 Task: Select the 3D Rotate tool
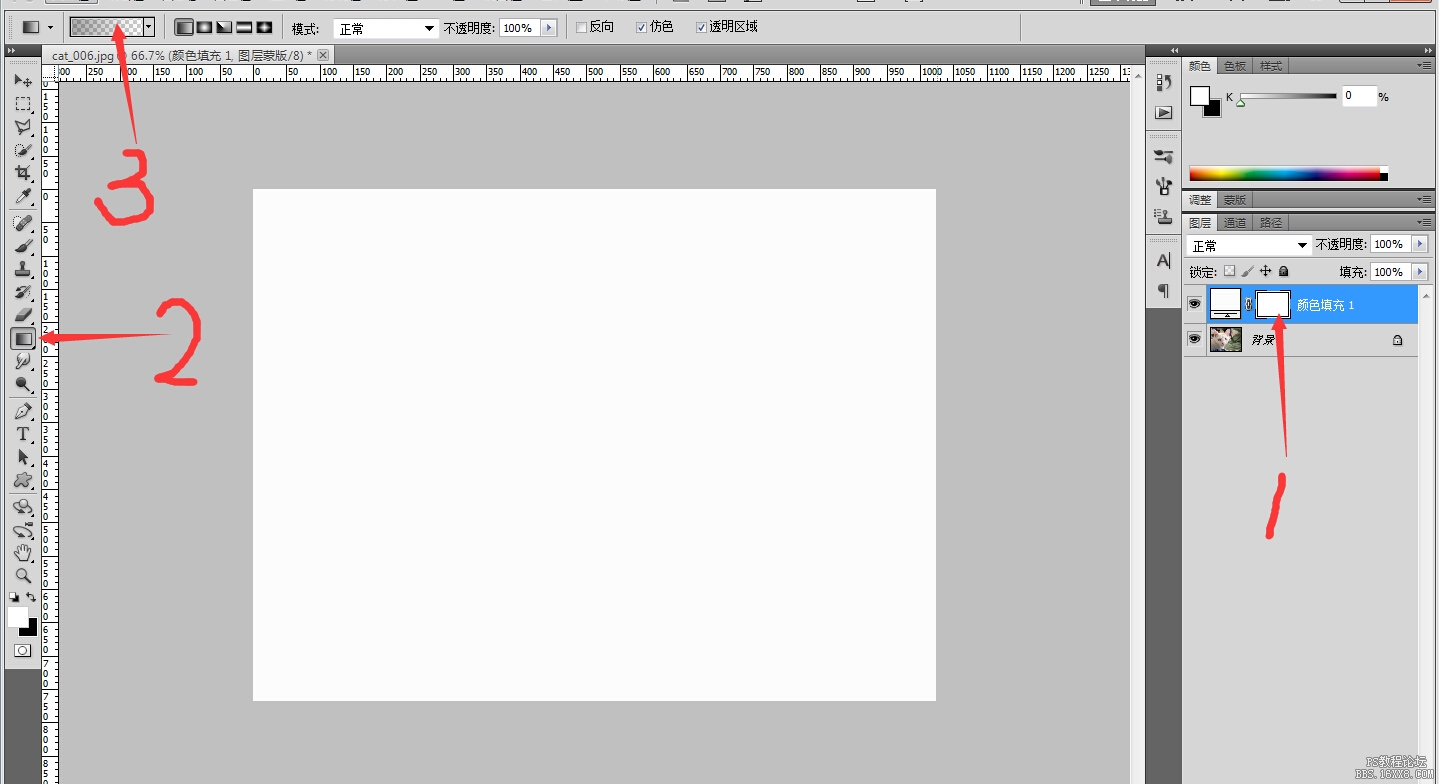coord(23,506)
